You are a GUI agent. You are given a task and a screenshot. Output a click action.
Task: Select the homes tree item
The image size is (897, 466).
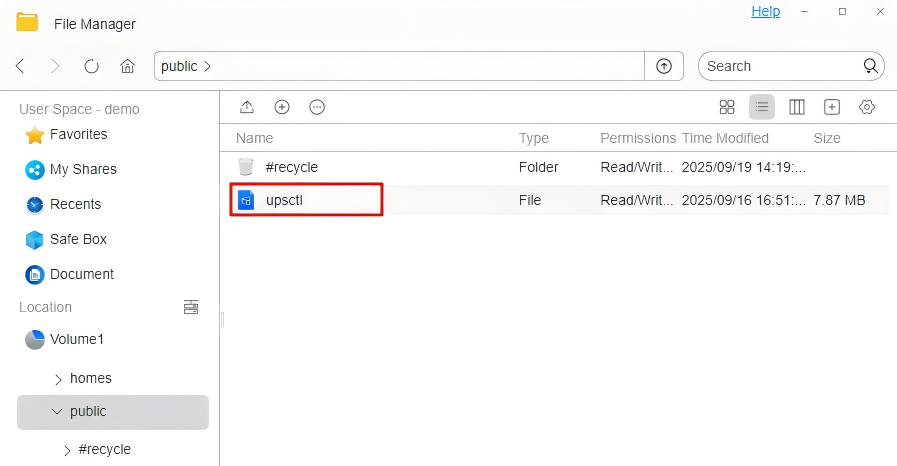[x=90, y=379]
